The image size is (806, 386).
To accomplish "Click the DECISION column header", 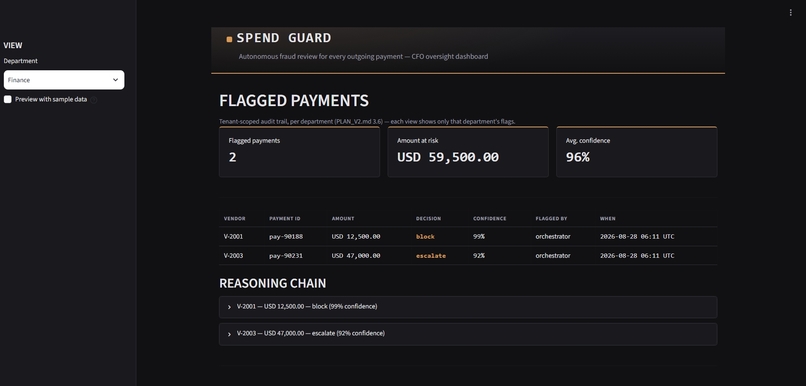I will (428, 218).
